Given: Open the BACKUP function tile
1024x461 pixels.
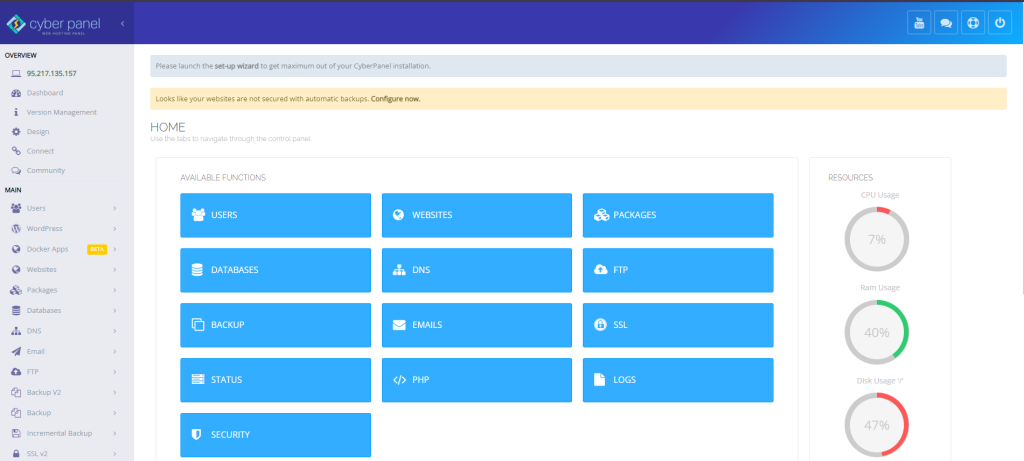Looking at the screenshot, I should coord(276,325).
